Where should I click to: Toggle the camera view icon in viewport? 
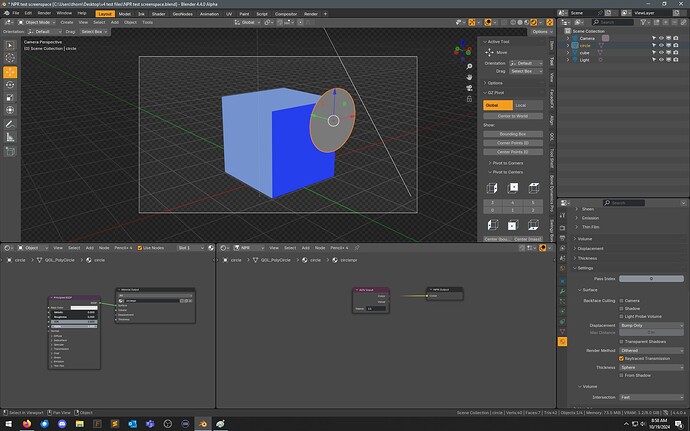coord(469,88)
